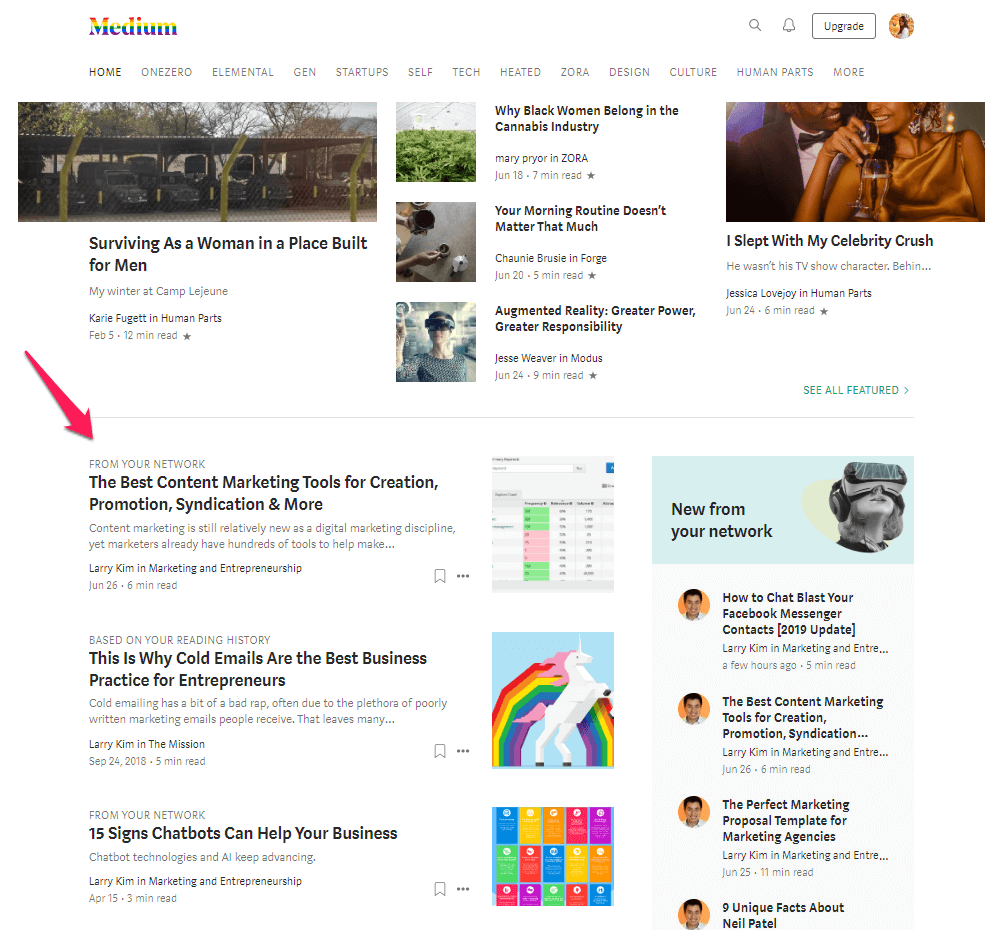This screenshot has width=1007, height=930.
Task: Bookmark the 15 Signs Chatbots article
Action: (440, 889)
